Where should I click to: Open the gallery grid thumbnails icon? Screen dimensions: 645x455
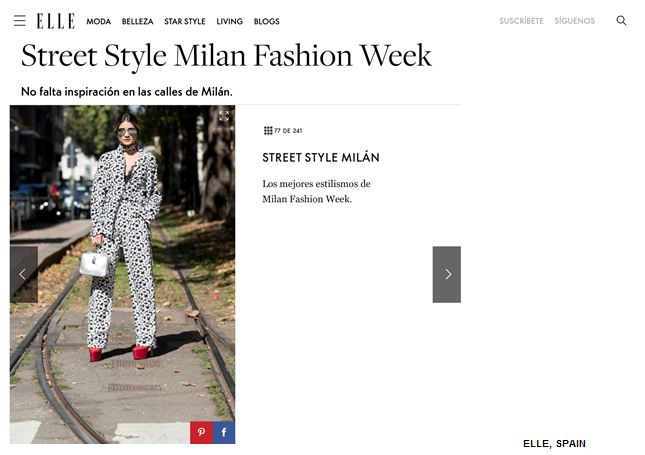(x=268, y=130)
